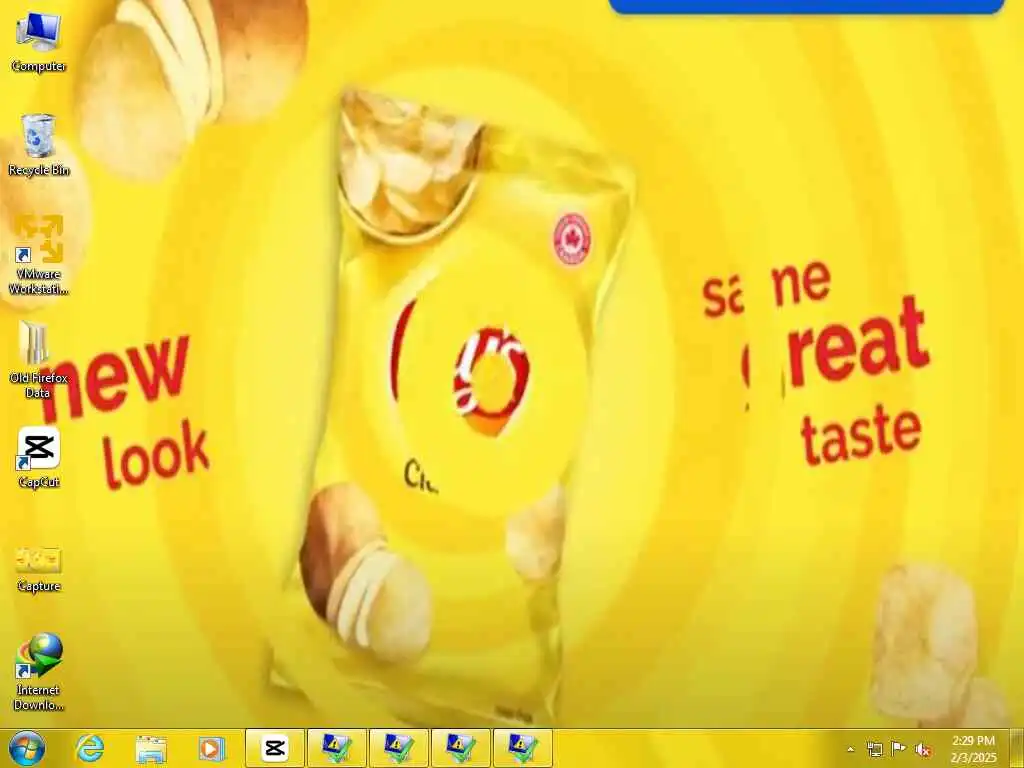Select the CapCut desktop shortcut
The image size is (1024, 768).
(39, 457)
